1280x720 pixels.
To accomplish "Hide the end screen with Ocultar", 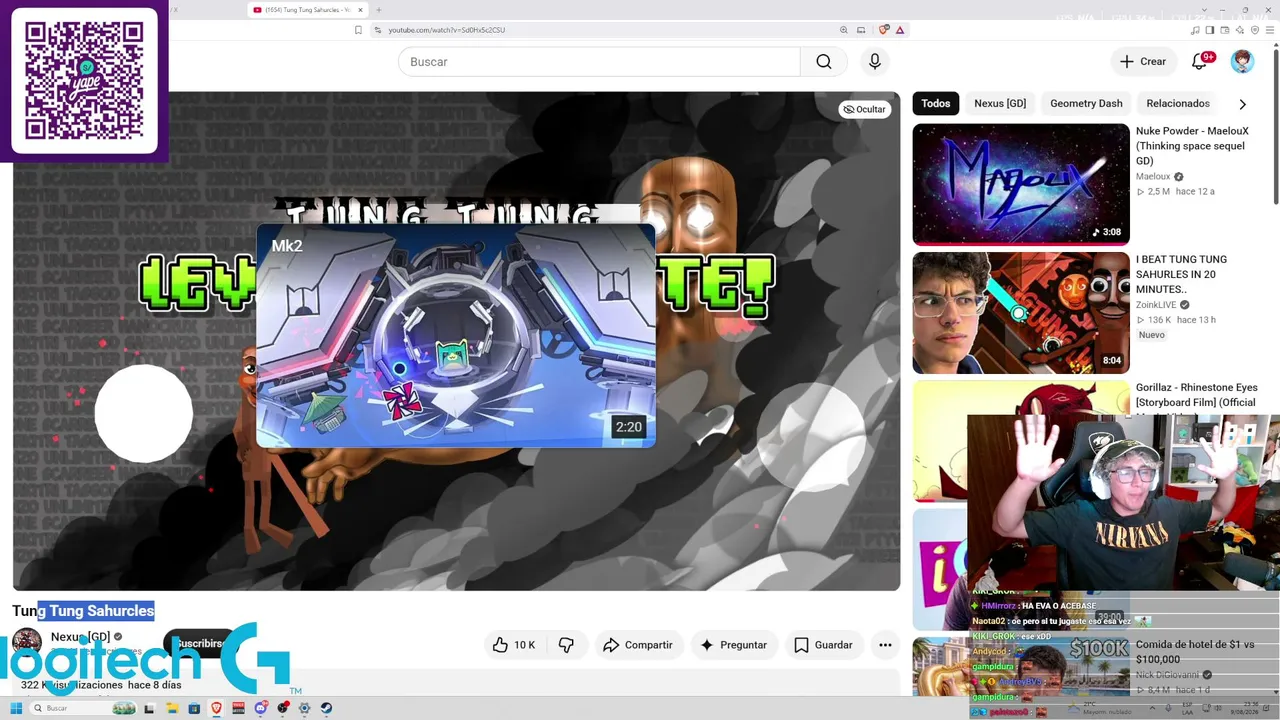I will pos(864,109).
